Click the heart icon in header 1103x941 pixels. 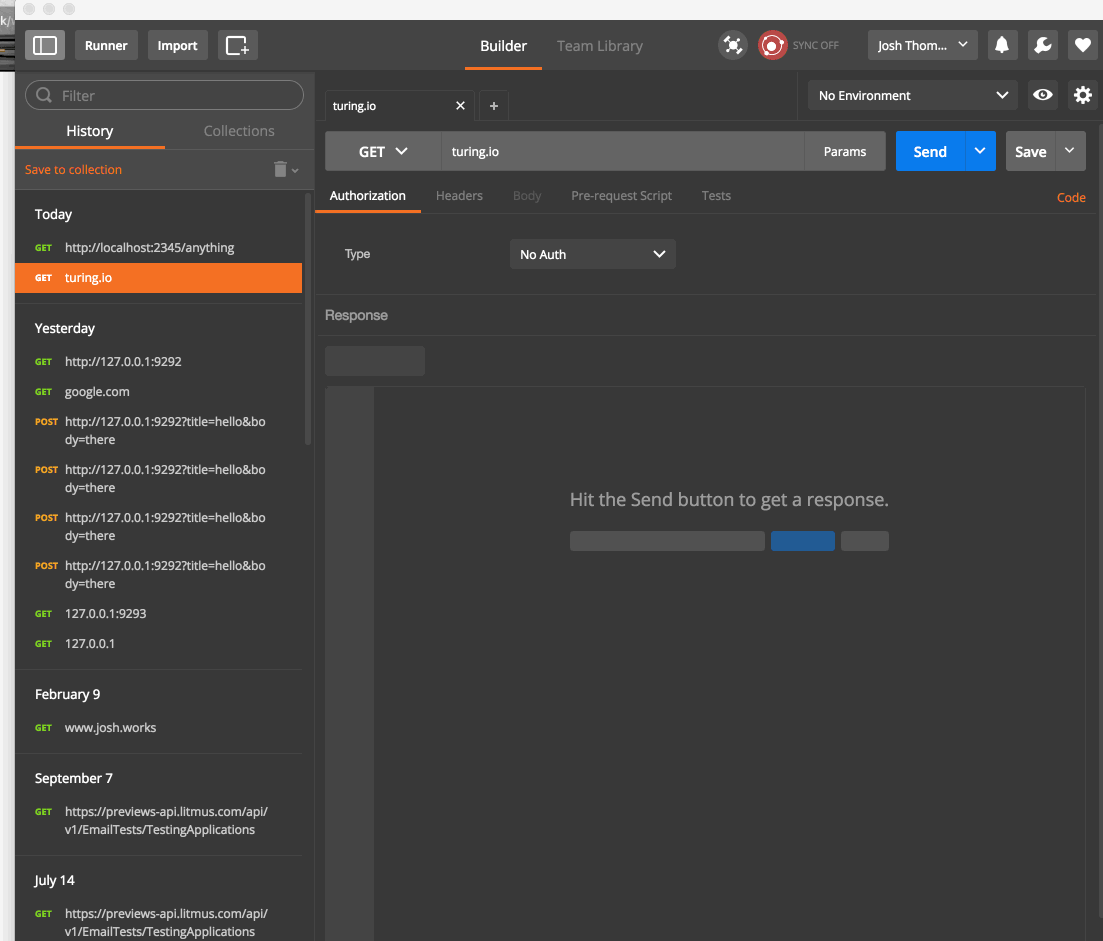(x=1082, y=45)
